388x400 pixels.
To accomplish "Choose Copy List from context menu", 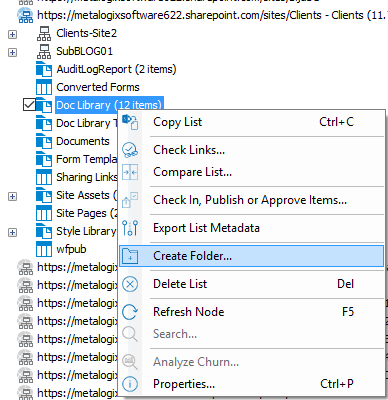I will pyautogui.click(x=252, y=122).
